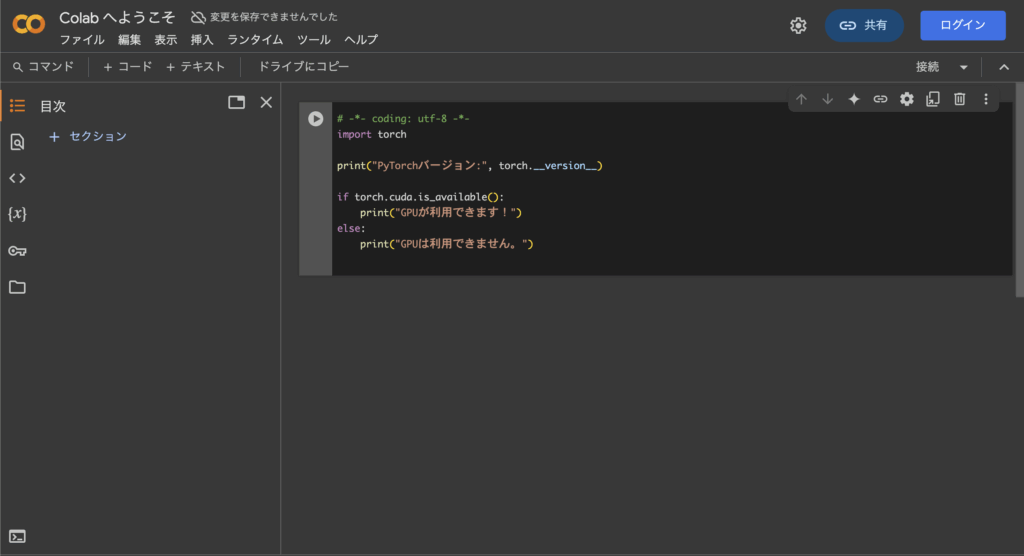
Task: Click the 共有 share button
Action: coord(864,25)
